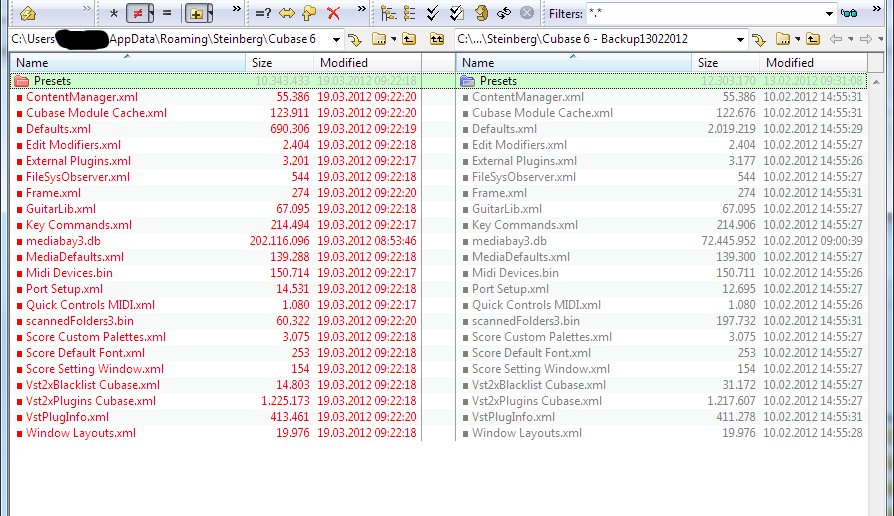
Task: Click the glasses peek filters icon
Action: 849,13
